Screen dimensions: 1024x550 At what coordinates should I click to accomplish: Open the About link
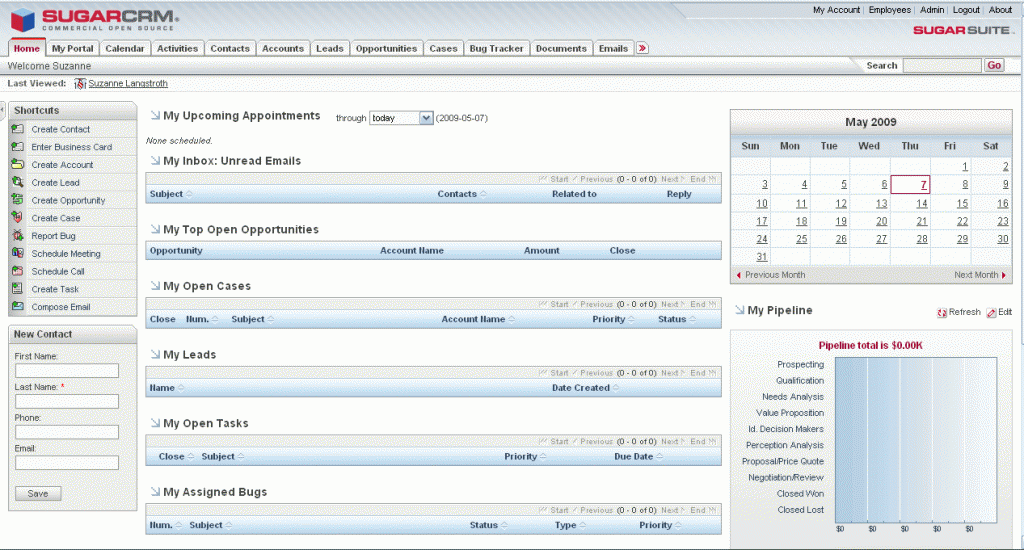tap(1000, 10)
